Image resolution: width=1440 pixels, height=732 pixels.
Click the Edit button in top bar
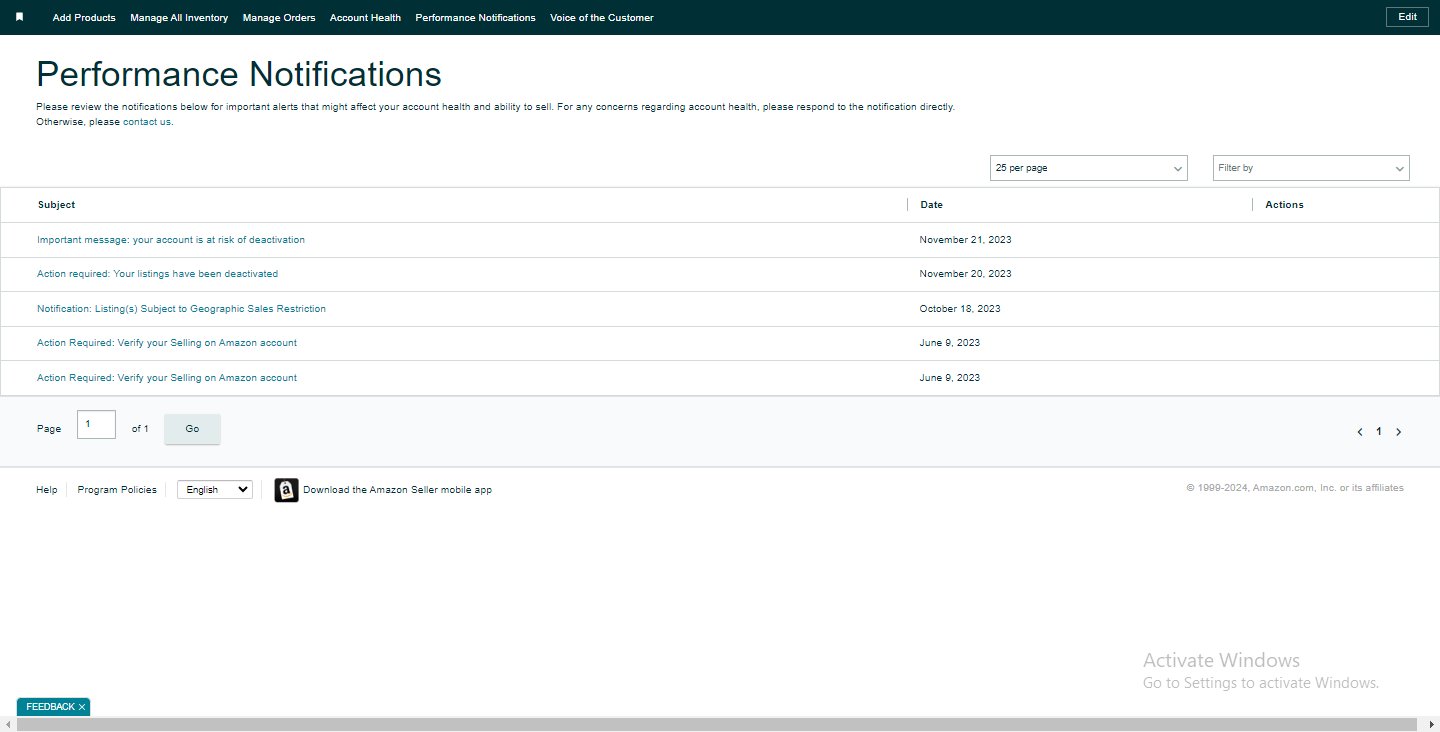tap(1407, 17)
